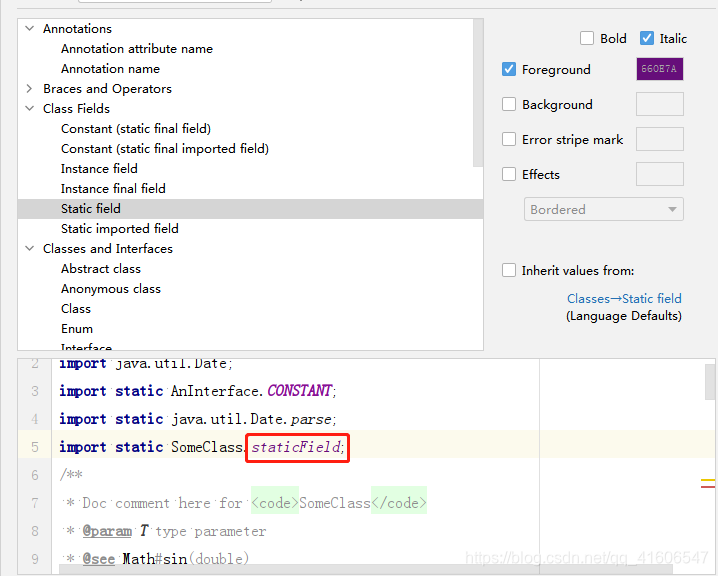The width and height of the screenshot is (718, 576).
Task: Click the Class Fields group label
Action: click(x=76, y=109)
